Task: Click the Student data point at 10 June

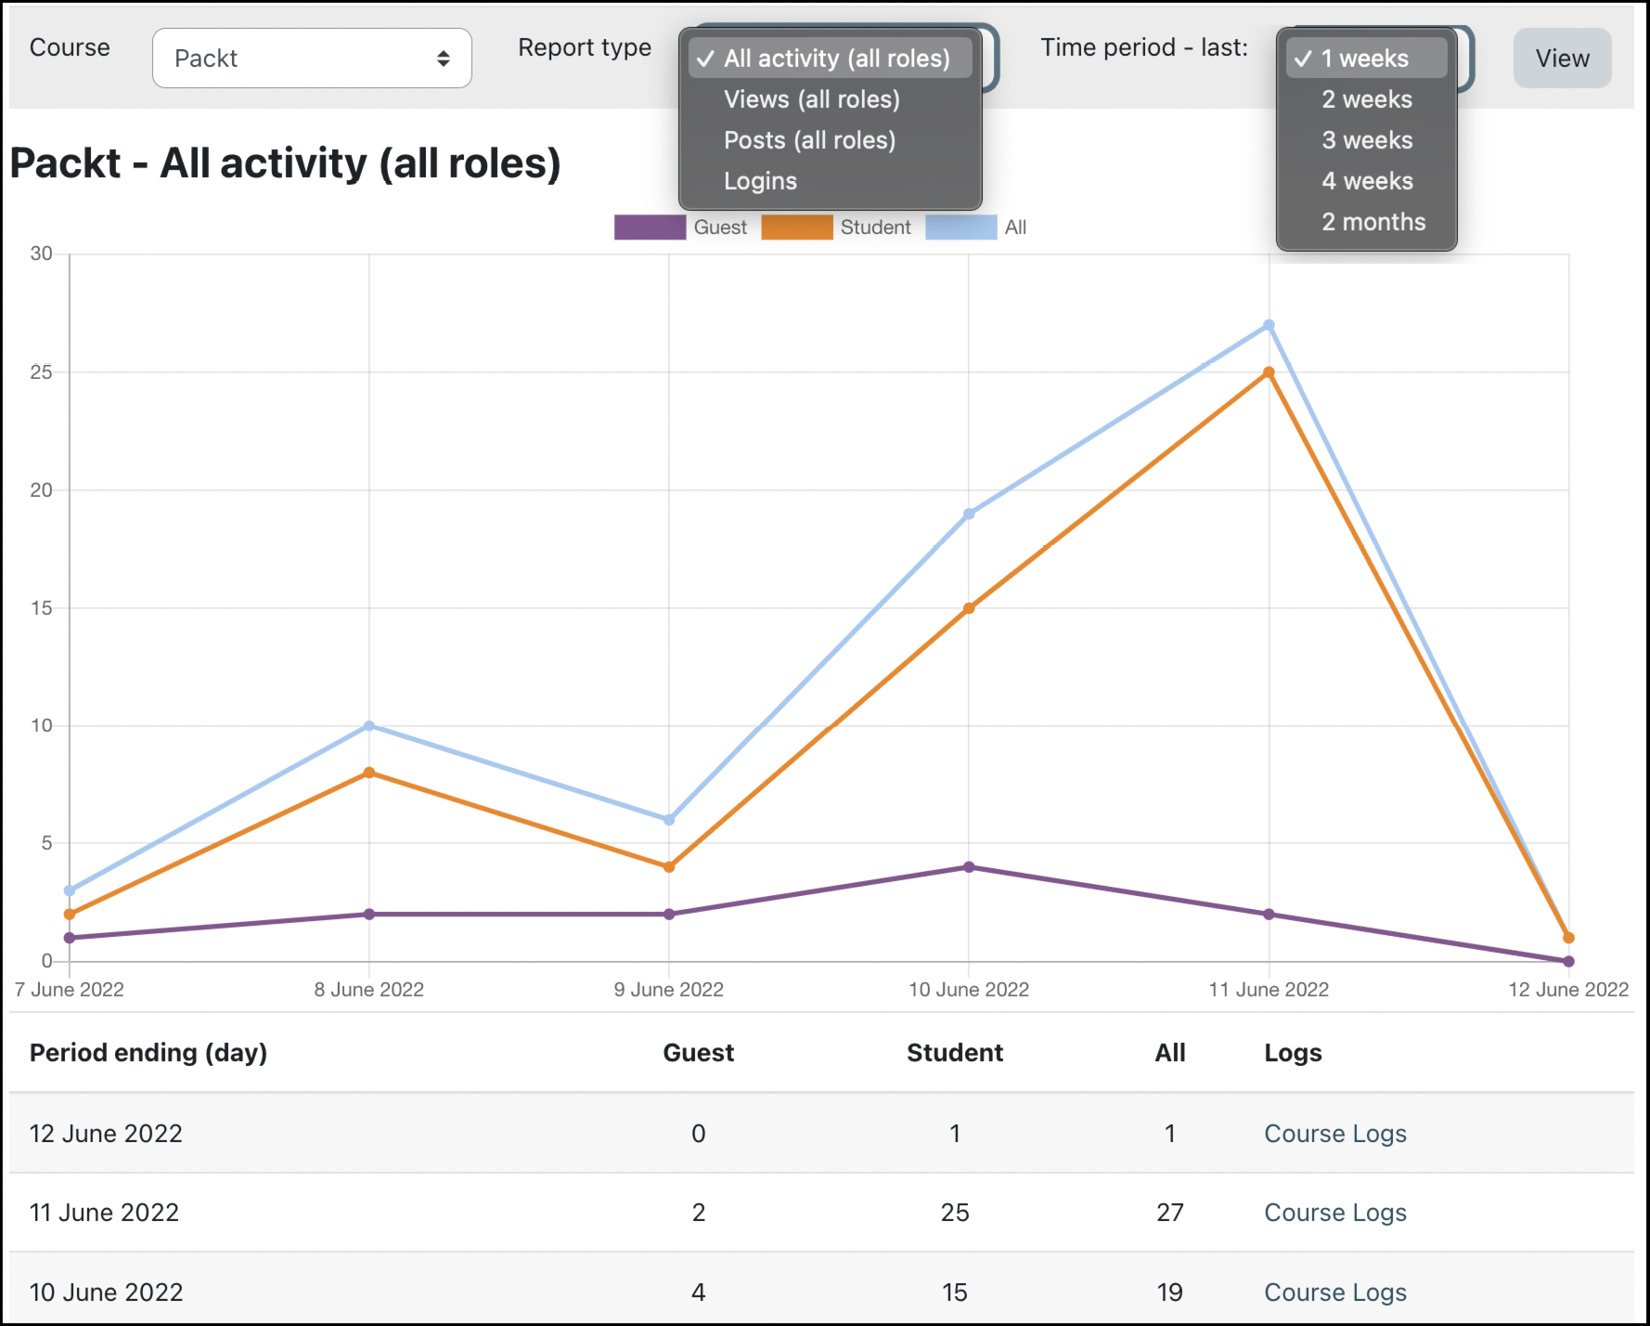Action: (968, 608)
